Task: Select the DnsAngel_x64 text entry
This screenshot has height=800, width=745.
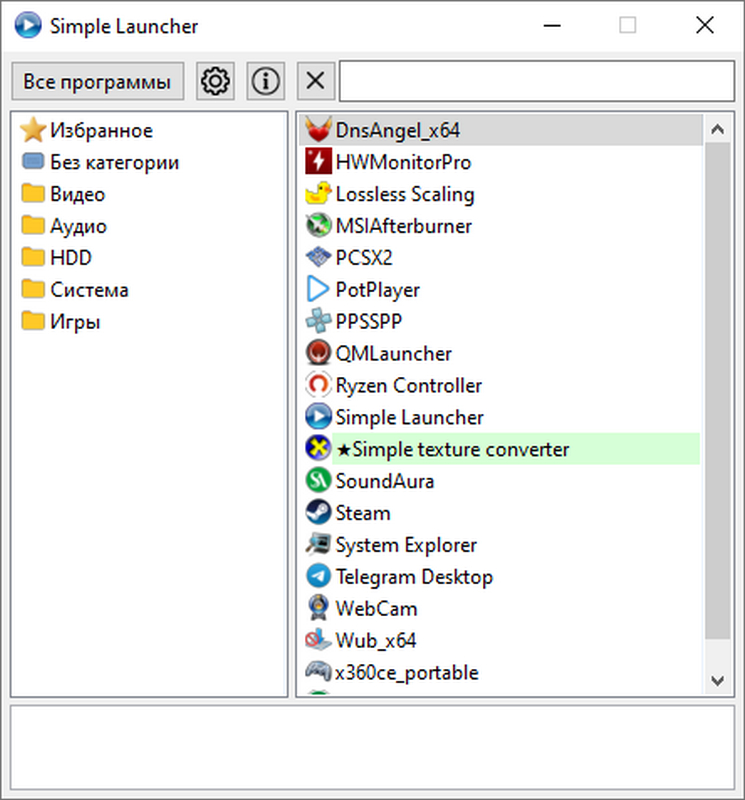Action: (x=398, y=131)
